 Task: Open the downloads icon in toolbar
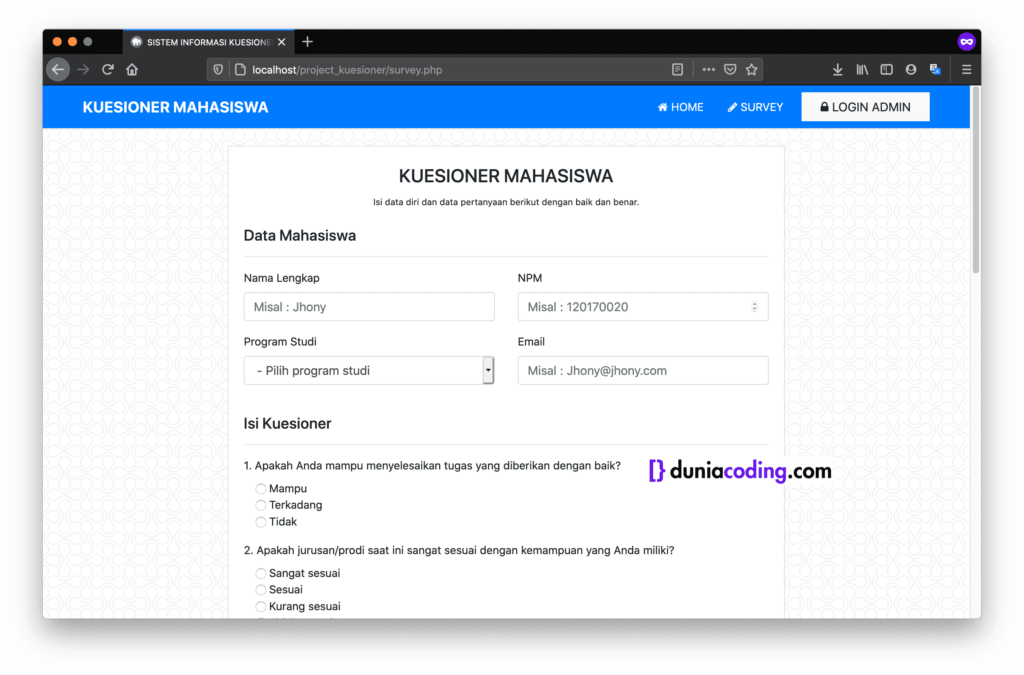837,69
